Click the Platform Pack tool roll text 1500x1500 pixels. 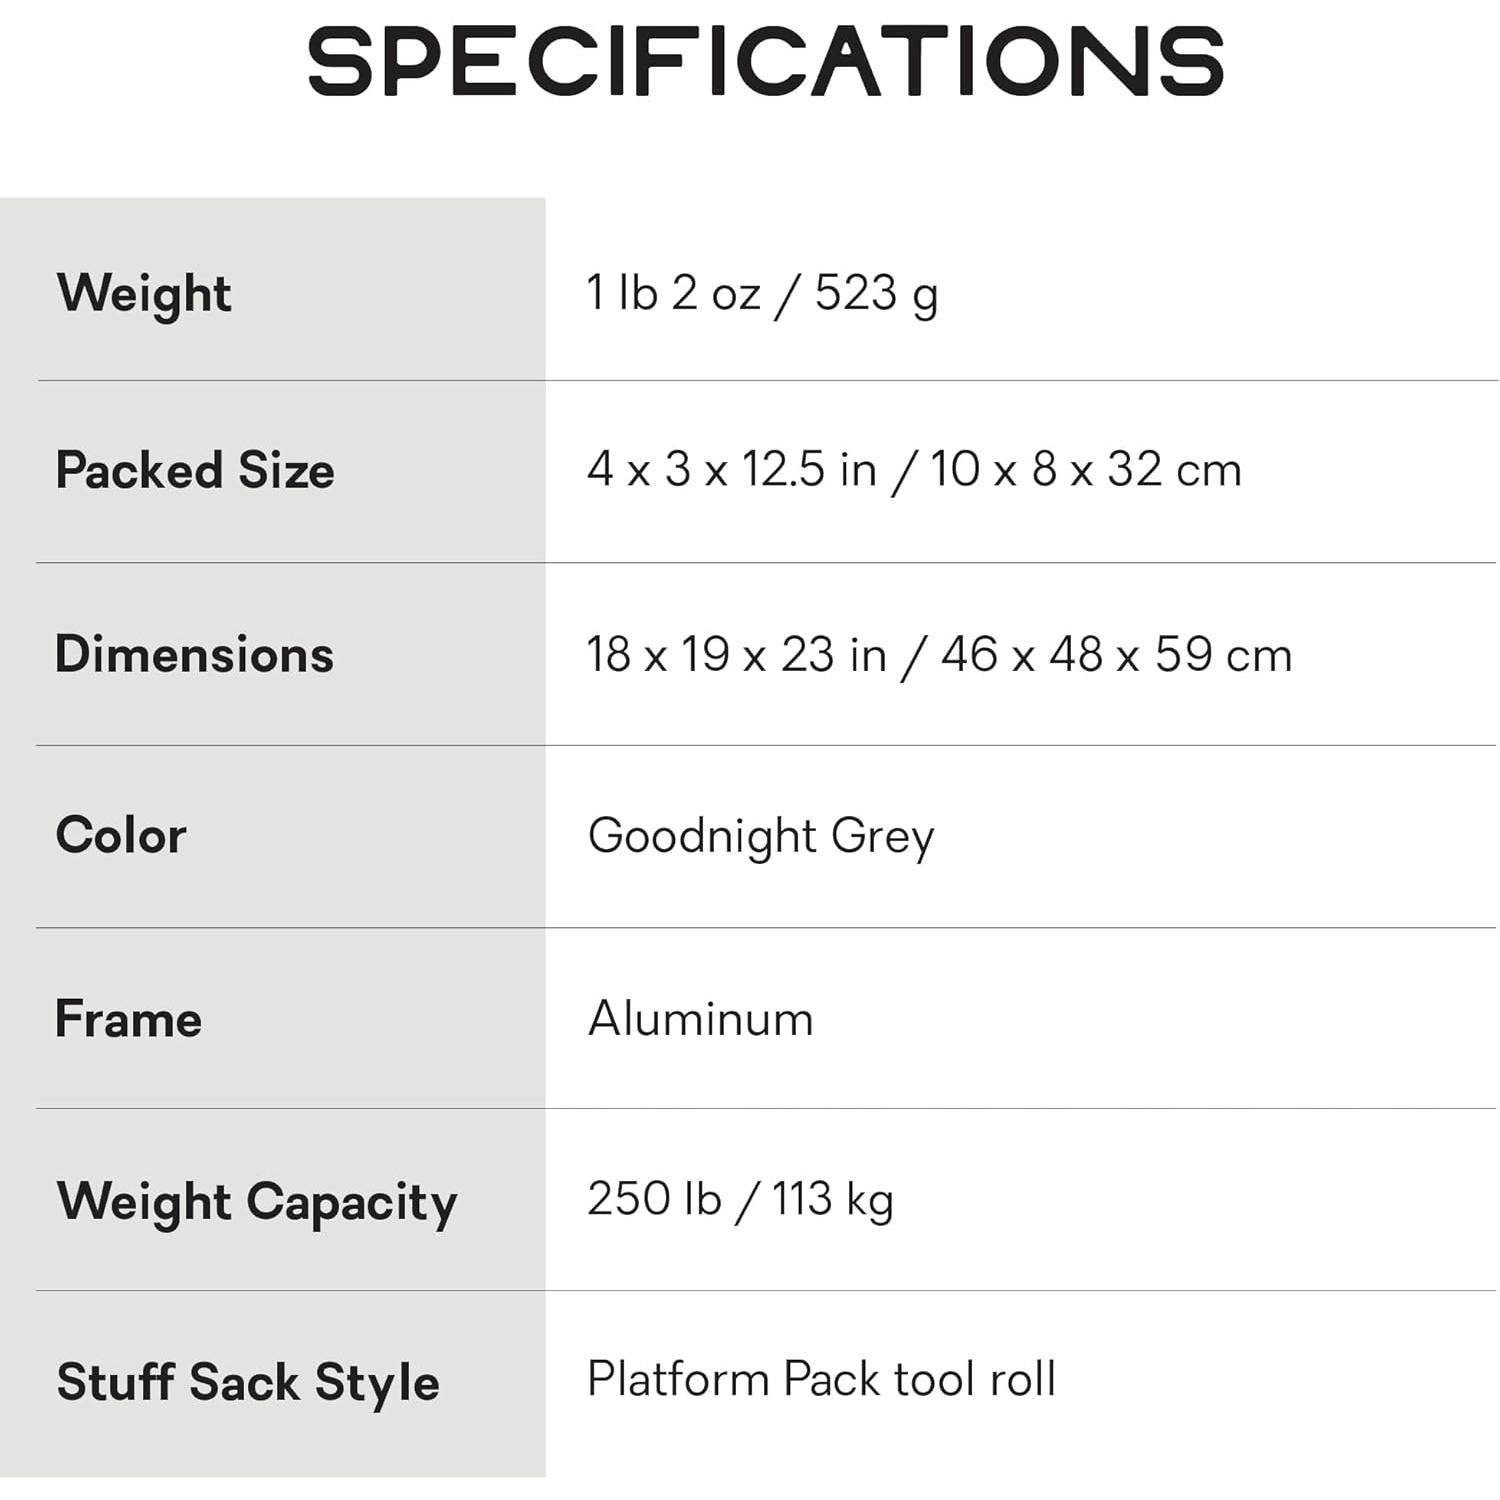(821, 1379)
